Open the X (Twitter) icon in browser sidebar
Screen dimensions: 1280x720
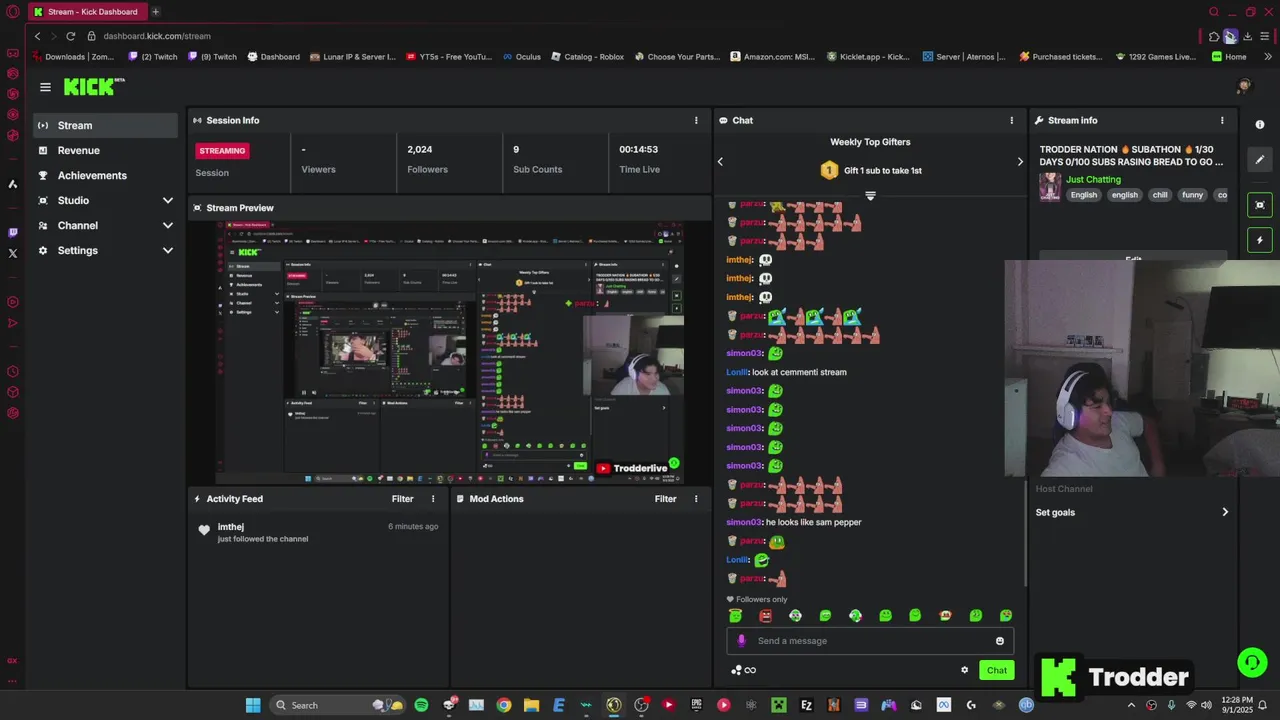click(13, 254)
